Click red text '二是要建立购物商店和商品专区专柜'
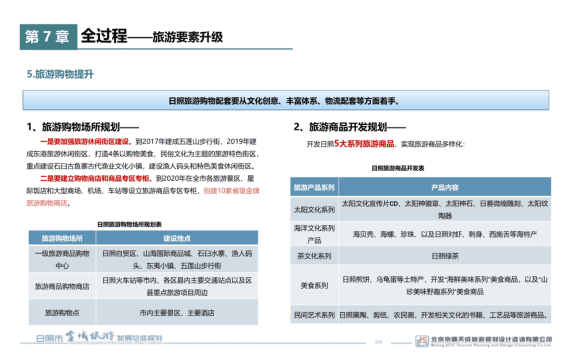The image size is (570, 360). (96, 179)
